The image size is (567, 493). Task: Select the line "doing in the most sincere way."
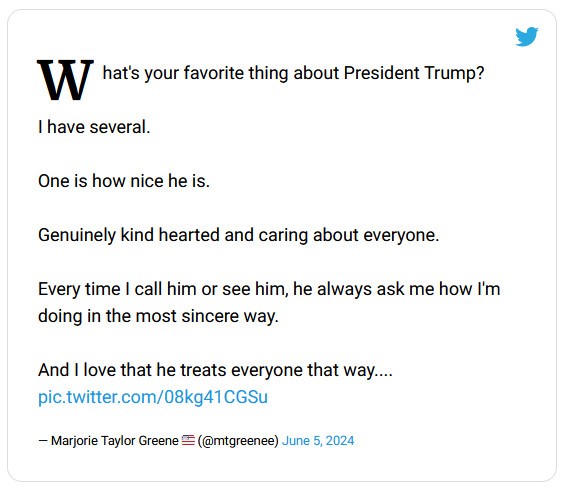(158, 316)
